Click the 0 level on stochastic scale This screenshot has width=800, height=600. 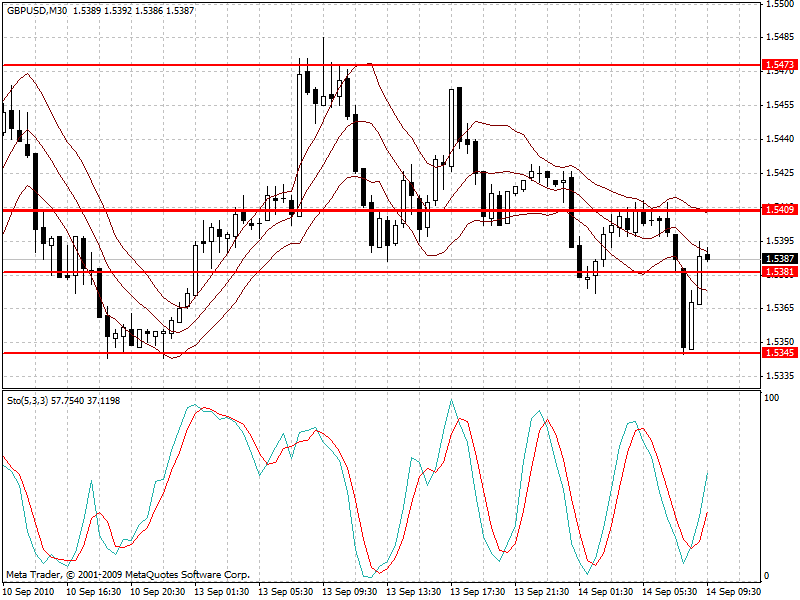click(767, 576)
